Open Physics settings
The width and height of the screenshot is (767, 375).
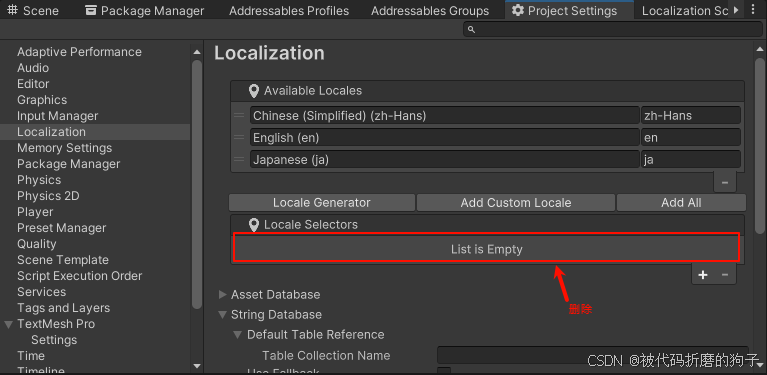click(39, 180)
